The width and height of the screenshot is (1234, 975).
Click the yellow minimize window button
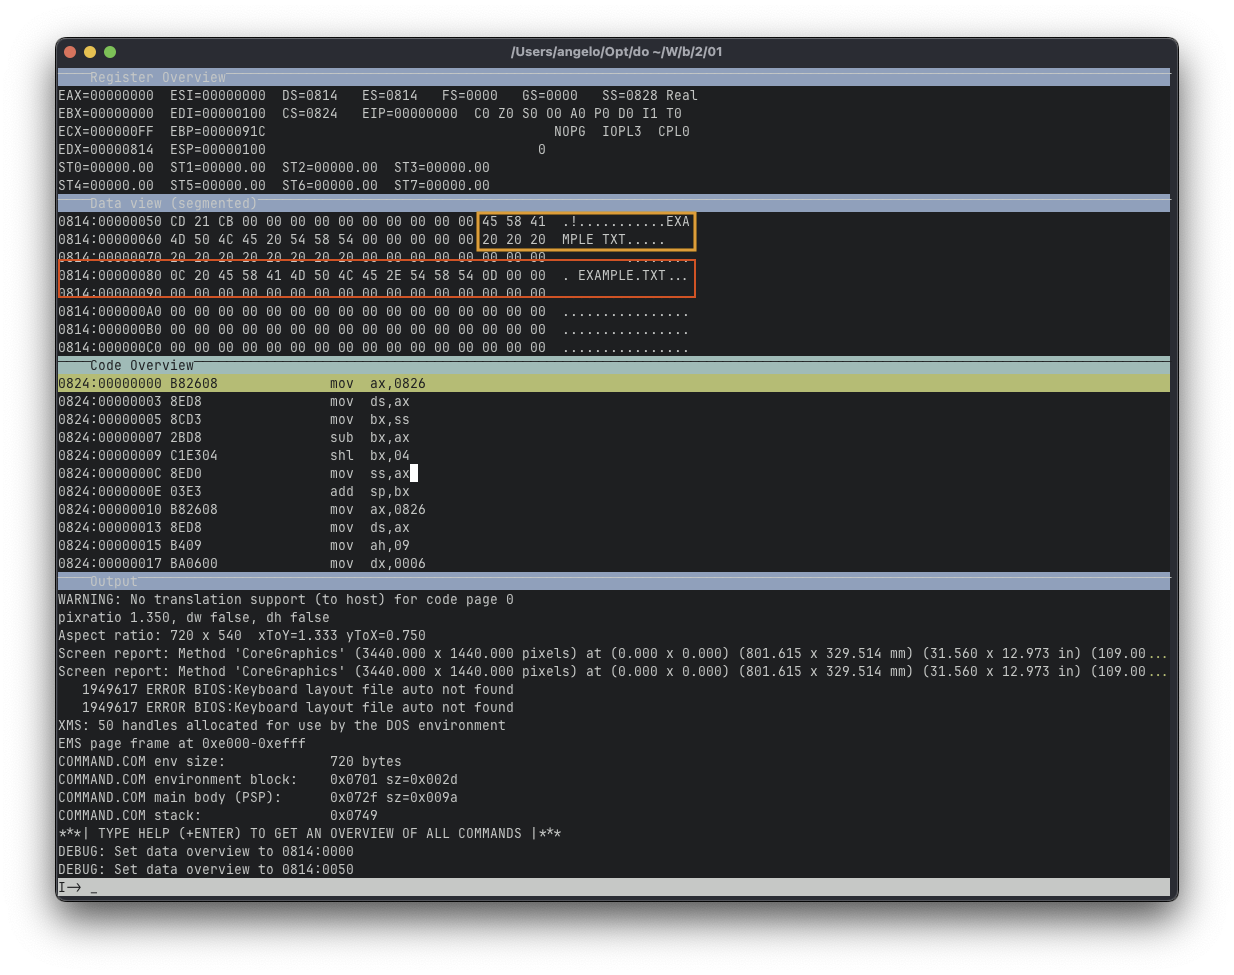tap(90, 52)
